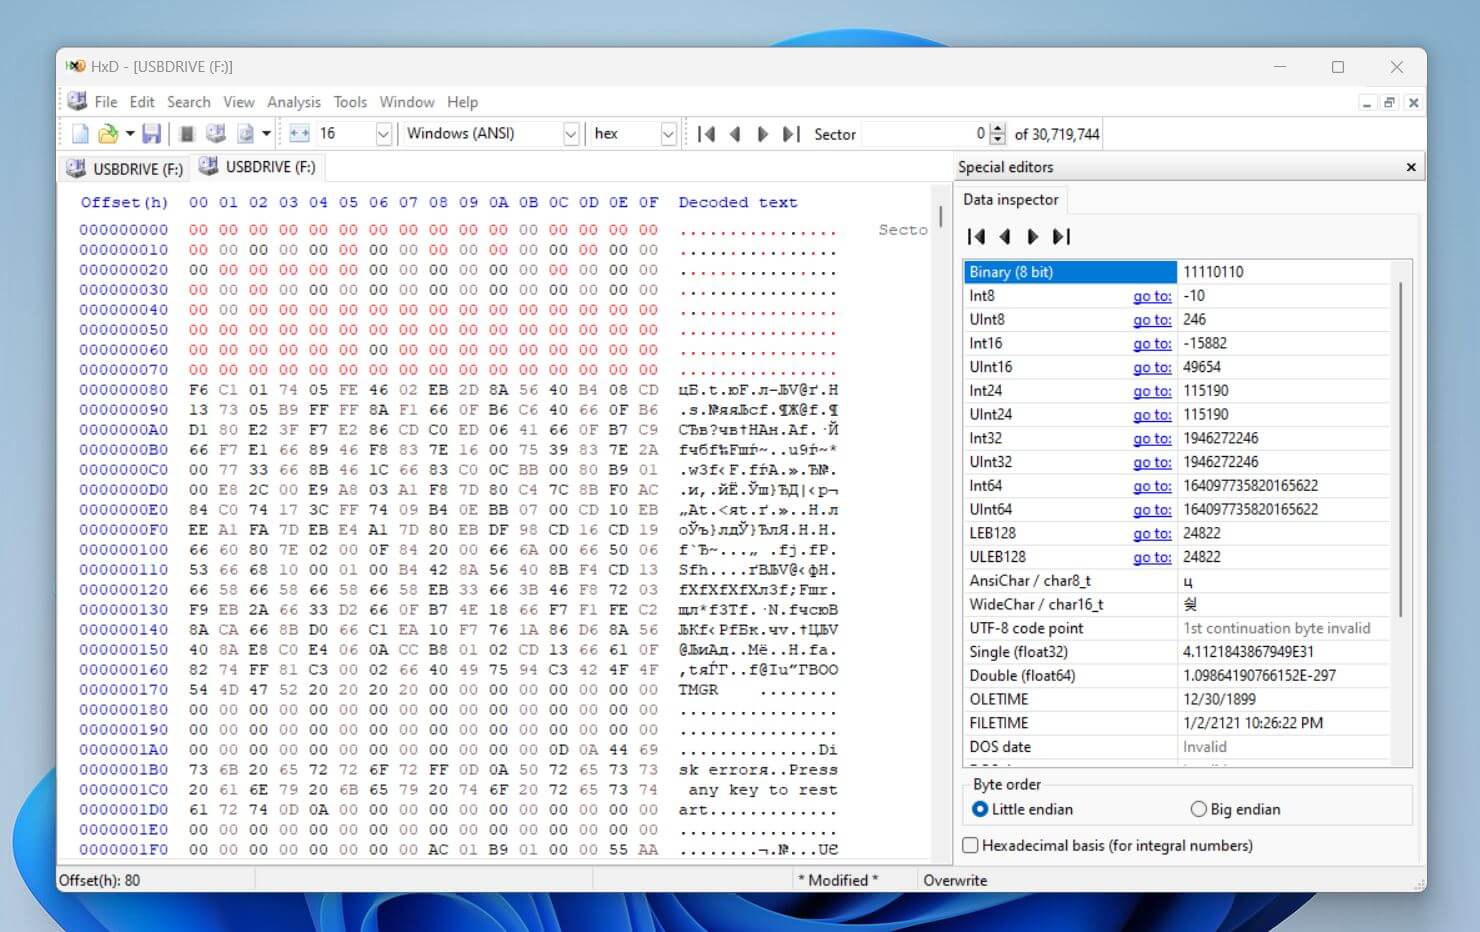Open main memory with the RAM icon
The height and width of the screenshot is (932, 1480).
click(215, 133)
